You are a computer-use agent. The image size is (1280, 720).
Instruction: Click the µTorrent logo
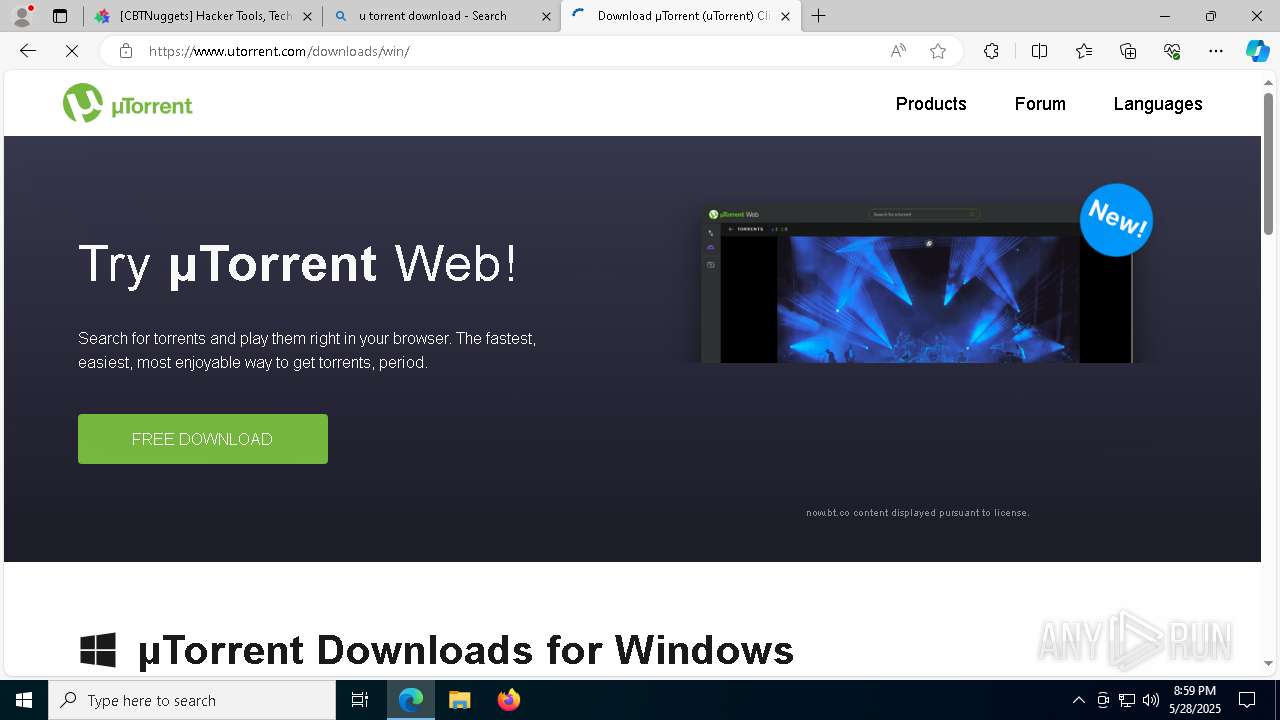pyautogui.click(x=127, y=103)
